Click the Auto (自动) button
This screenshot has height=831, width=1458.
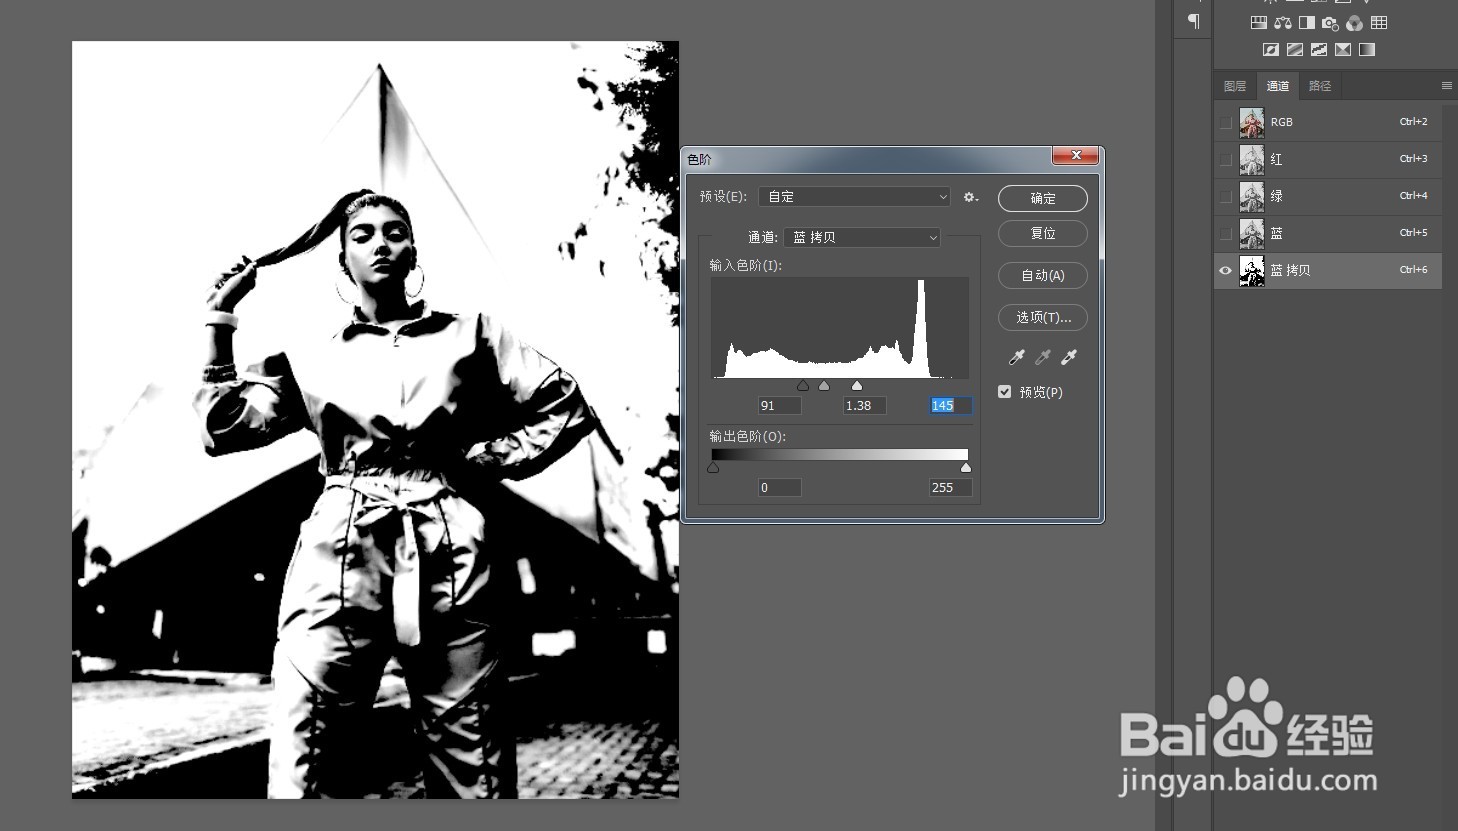pyautogui.click(x=1043, y=275)
